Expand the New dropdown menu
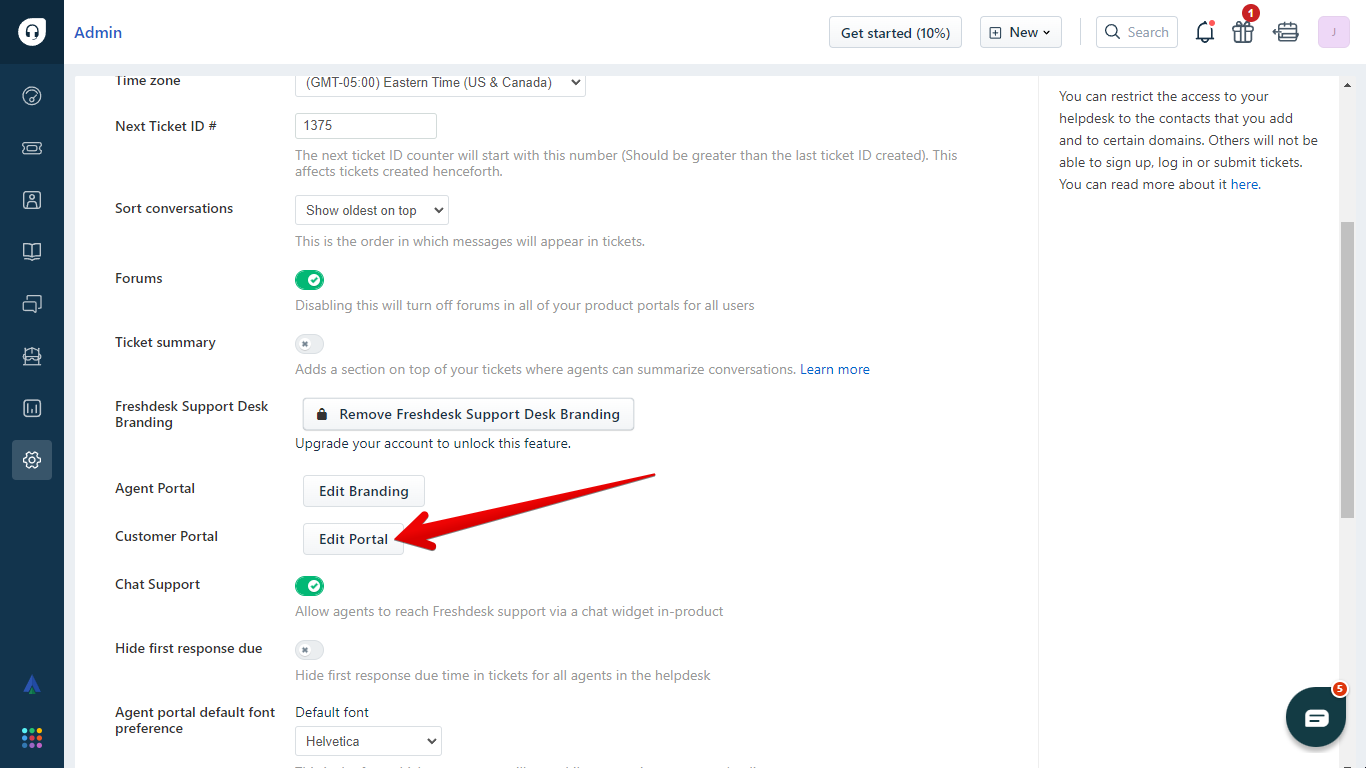 coord(1021,32)
